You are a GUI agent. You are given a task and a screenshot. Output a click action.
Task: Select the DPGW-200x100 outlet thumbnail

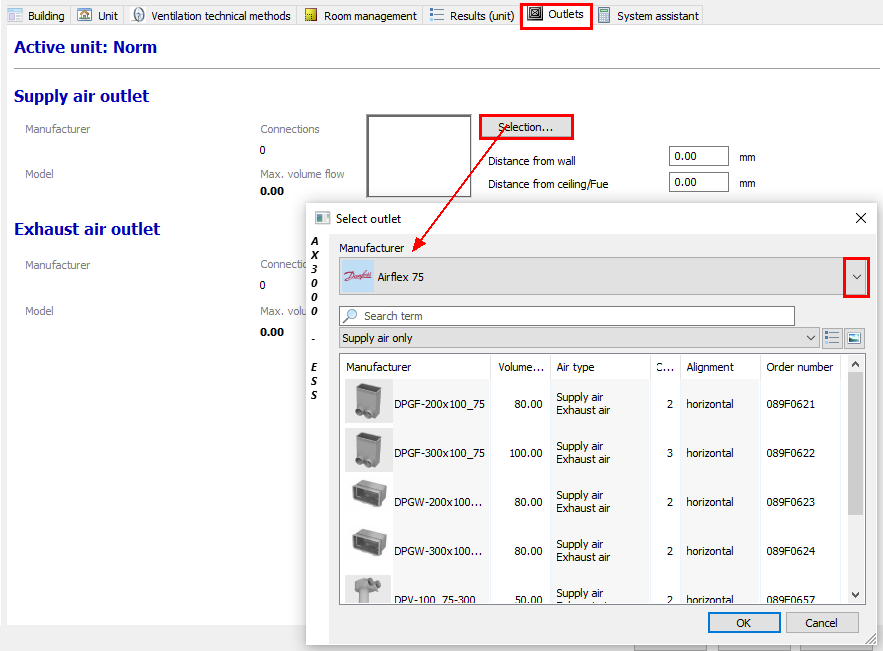point(368,495)
